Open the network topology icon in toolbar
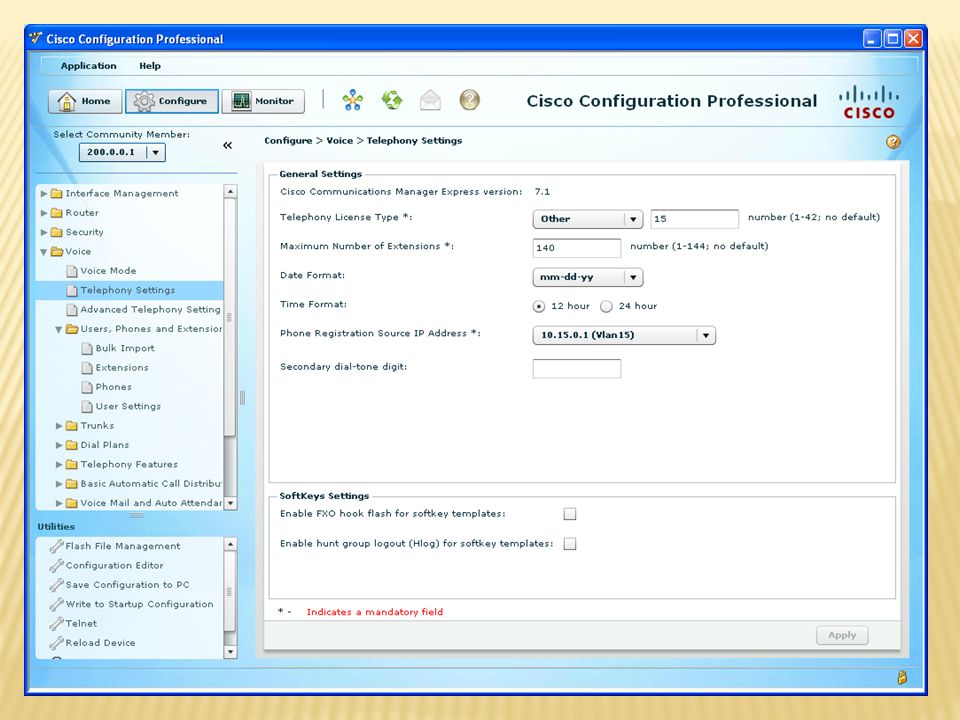This screenshot has height=720, width=960. click(353, 100)
